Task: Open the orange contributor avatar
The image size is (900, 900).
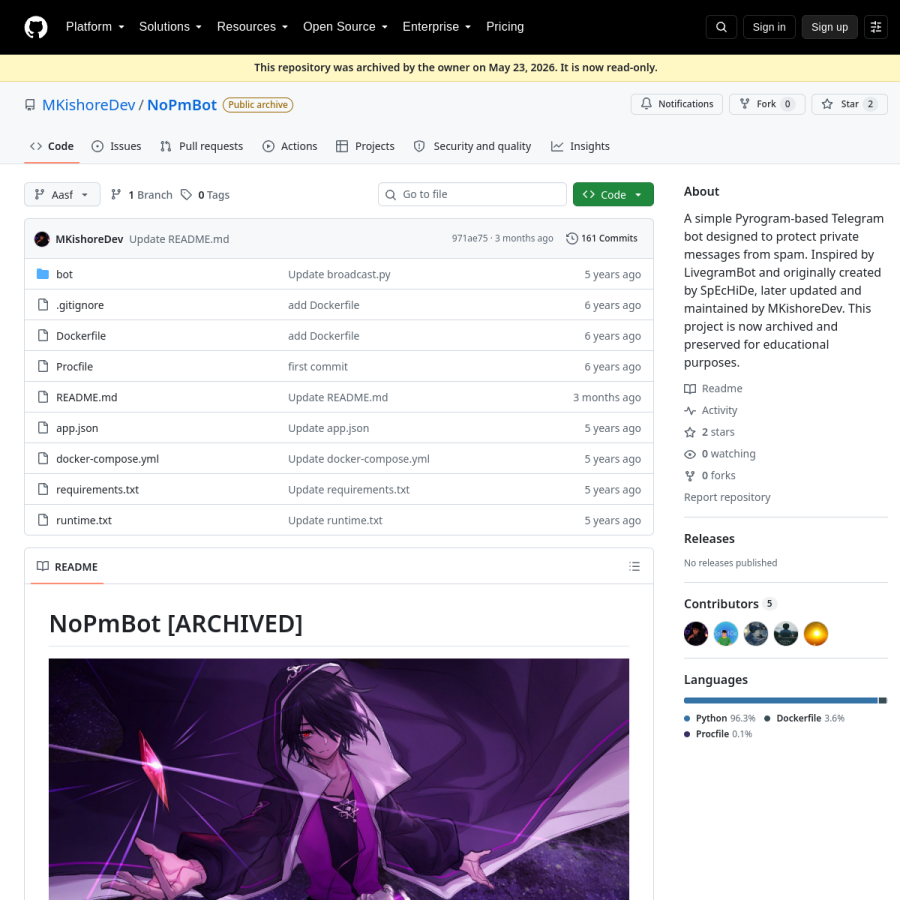Action: click(816, 634)
